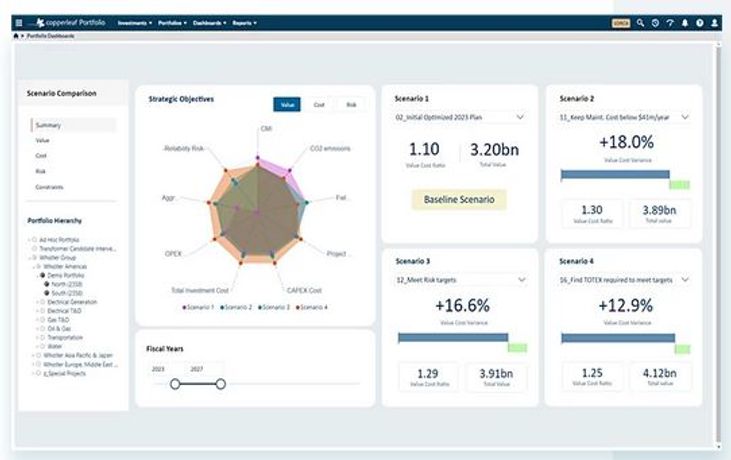Open the help question mark icon
Viewport: 731px width, 460px height.
pos(670,23)
